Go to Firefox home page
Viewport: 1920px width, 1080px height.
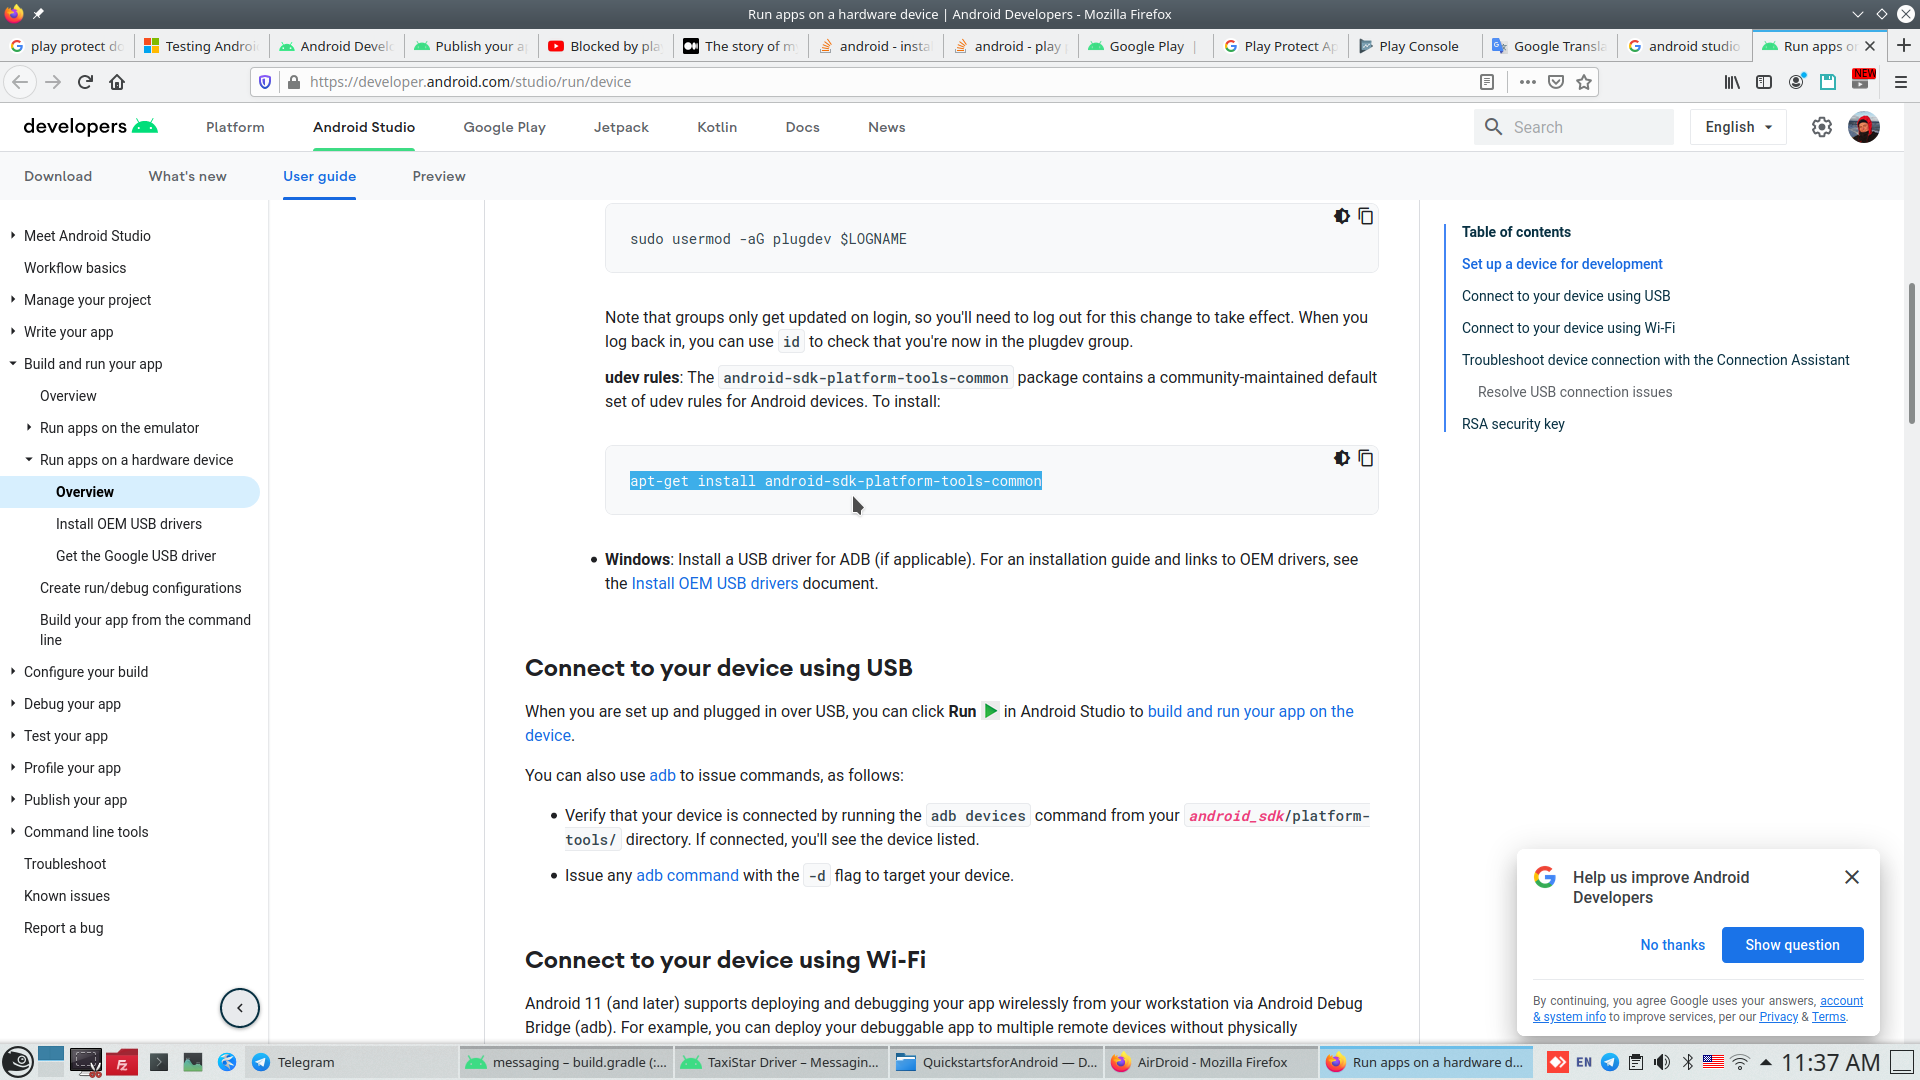point(117,82)
